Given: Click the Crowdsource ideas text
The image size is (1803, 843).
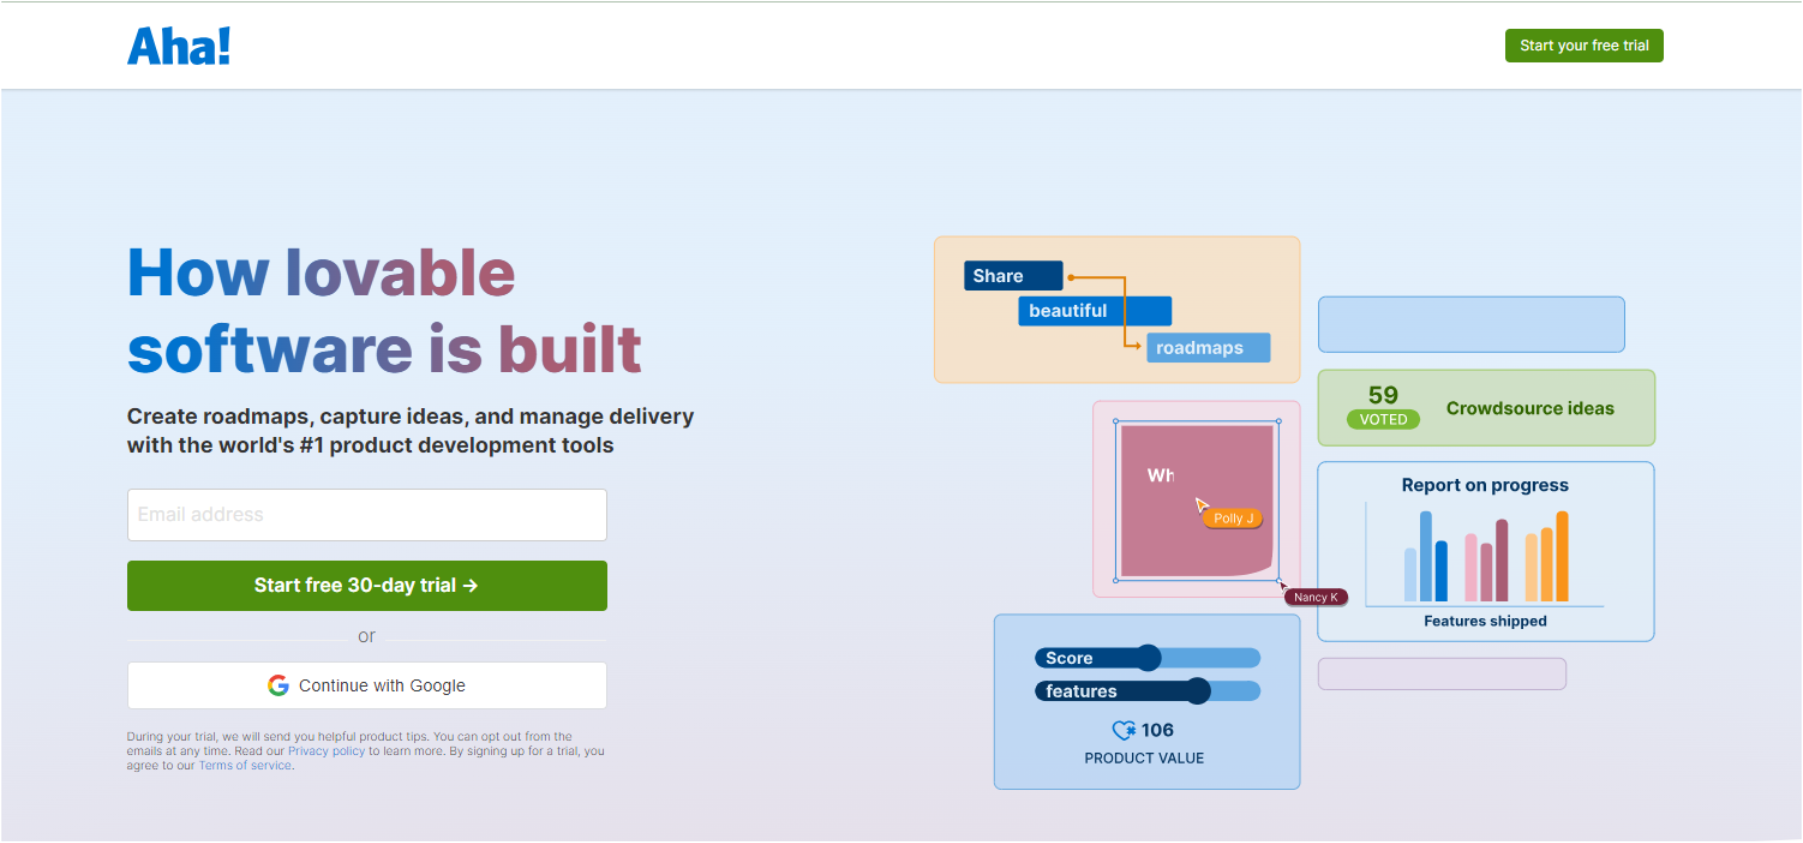Looking at the screenshot, I should point(1530,408).
